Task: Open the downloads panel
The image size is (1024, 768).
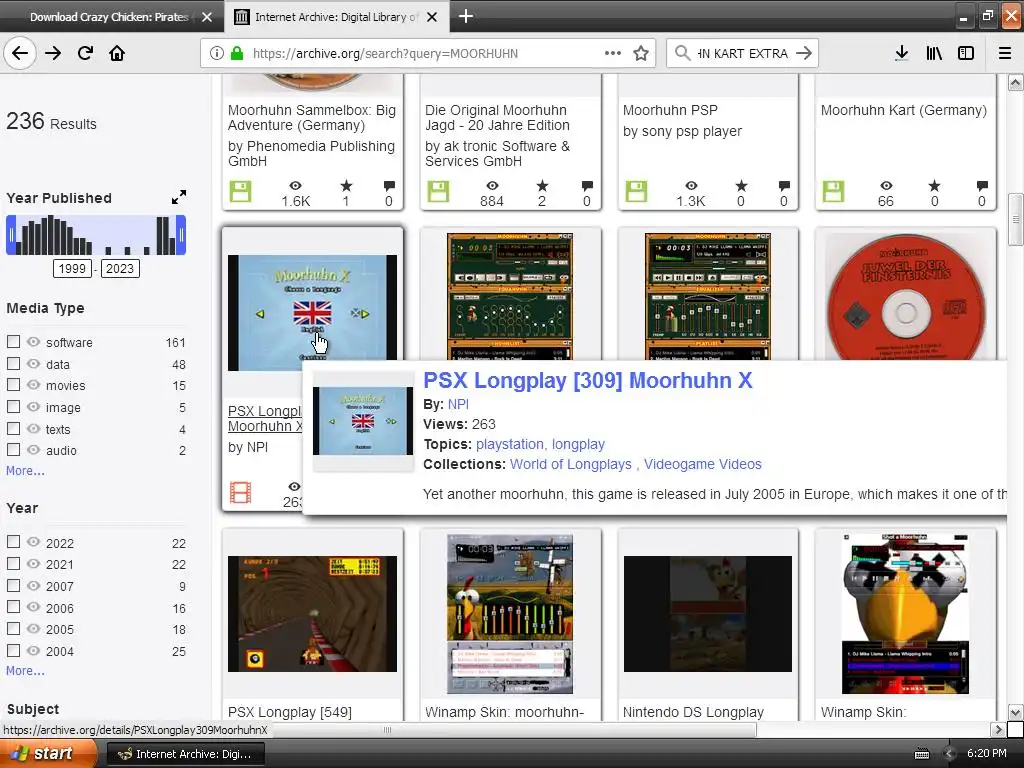Action: pyautogui.click(x=901, y=53)
